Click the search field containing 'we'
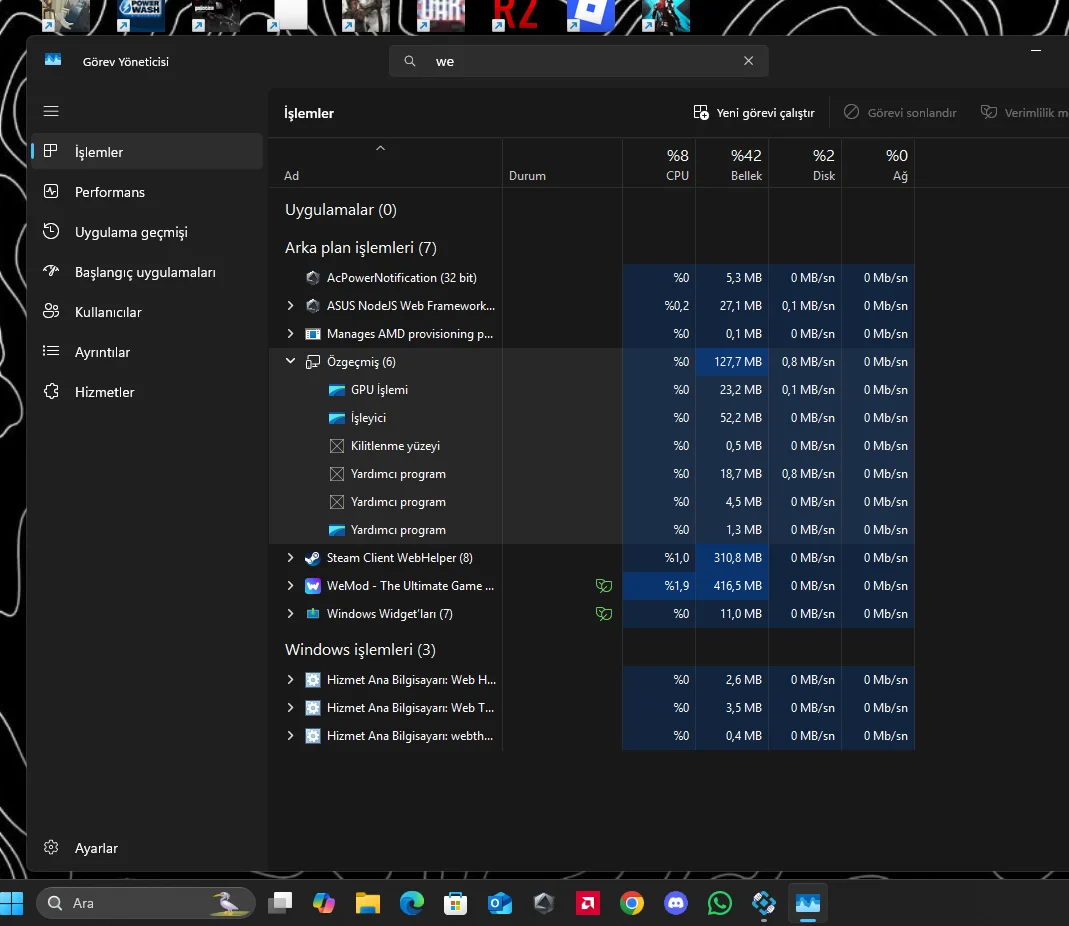 [579, 61]
